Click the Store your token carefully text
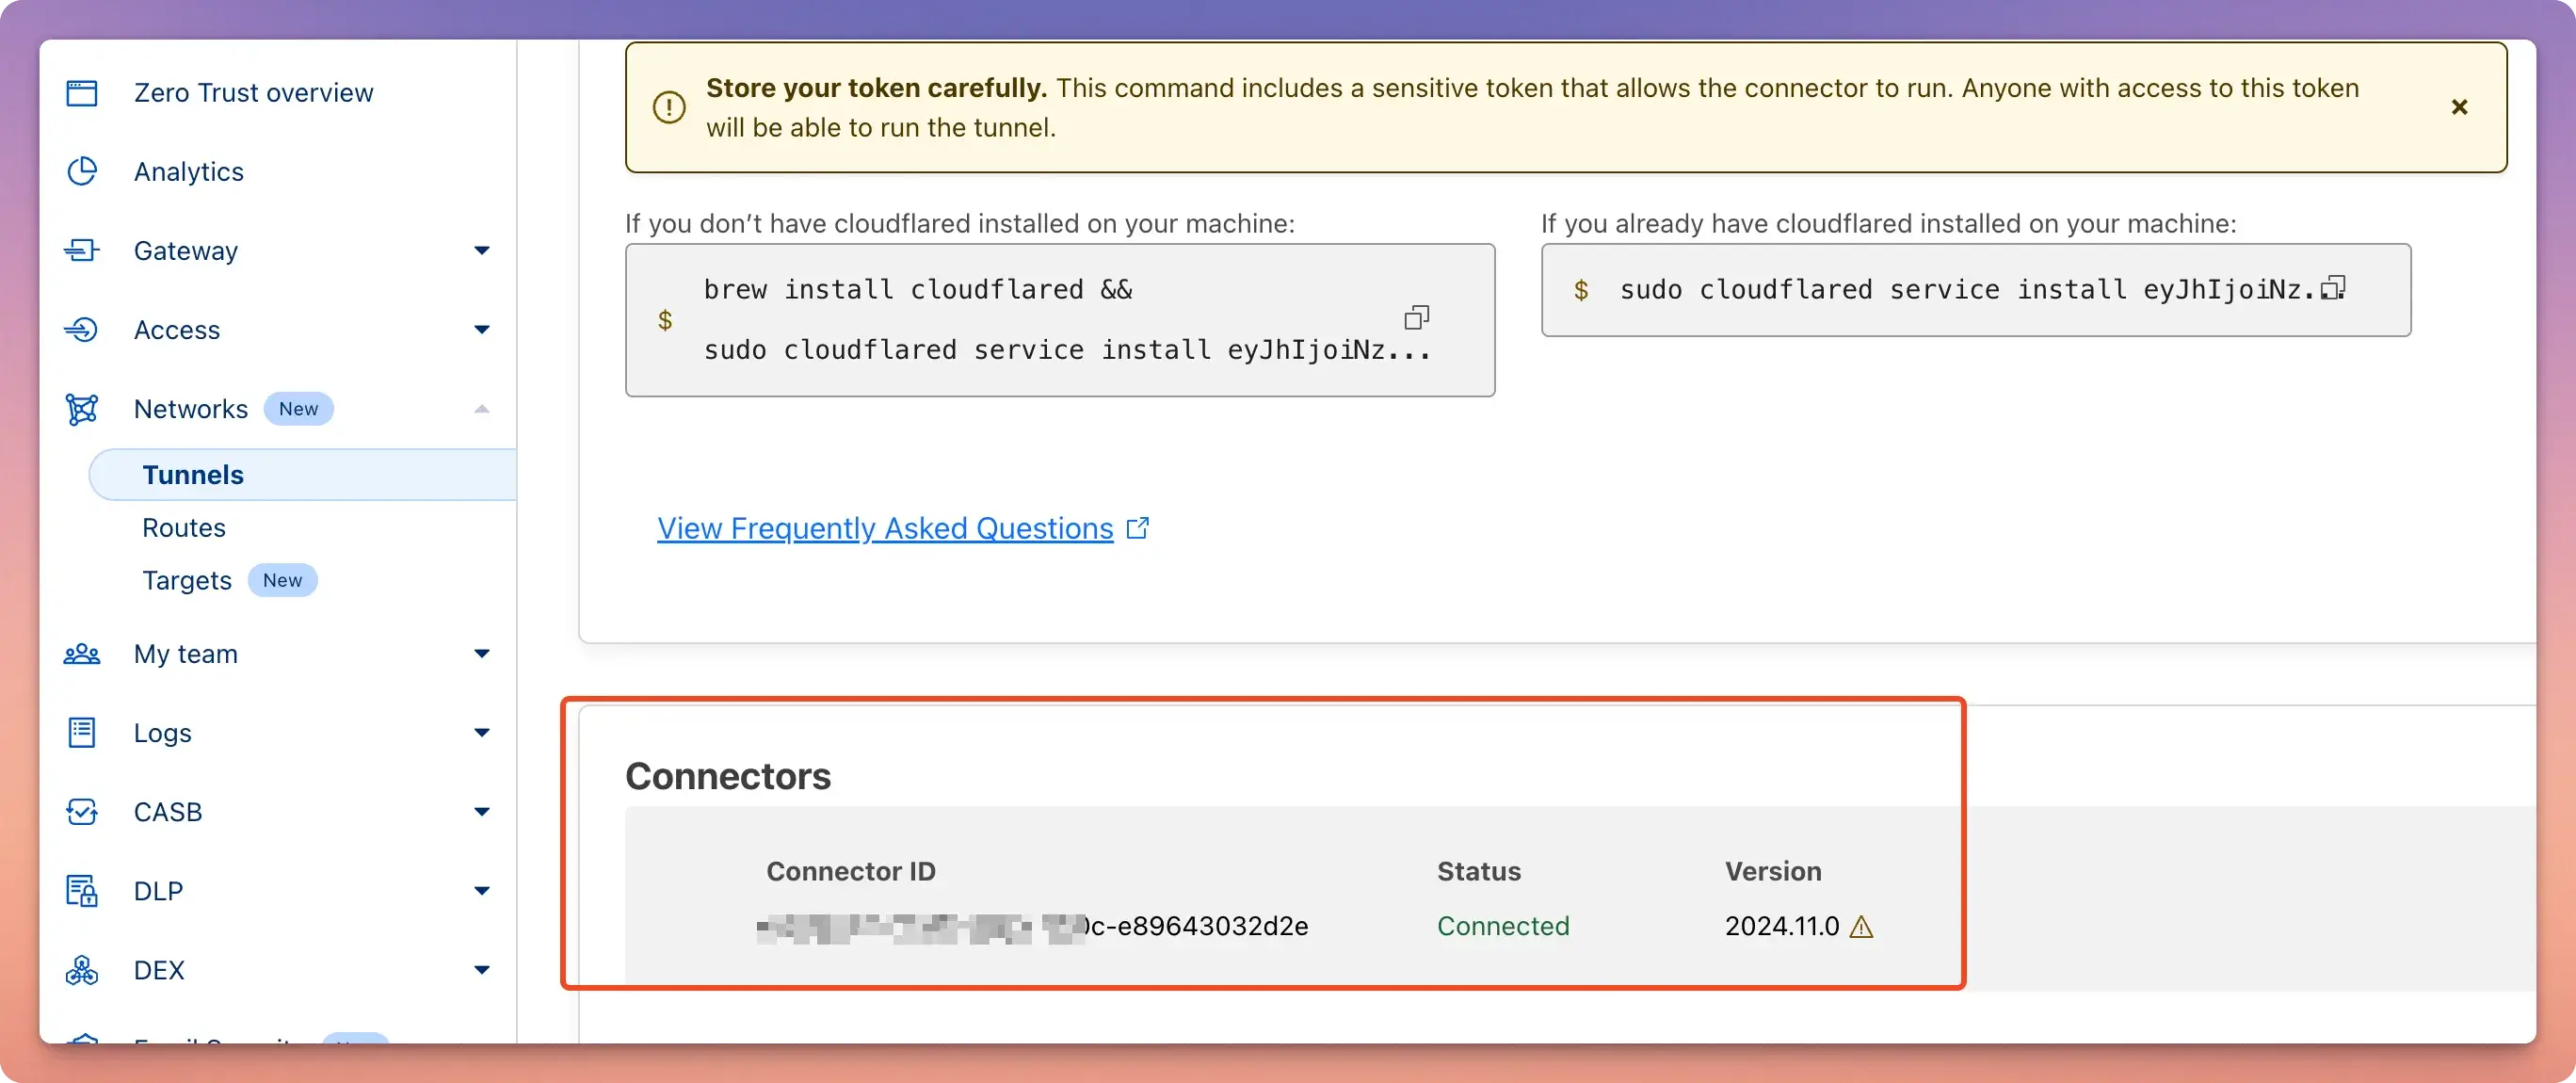Screen dimensions: 2576x1083 pos(876,88)
